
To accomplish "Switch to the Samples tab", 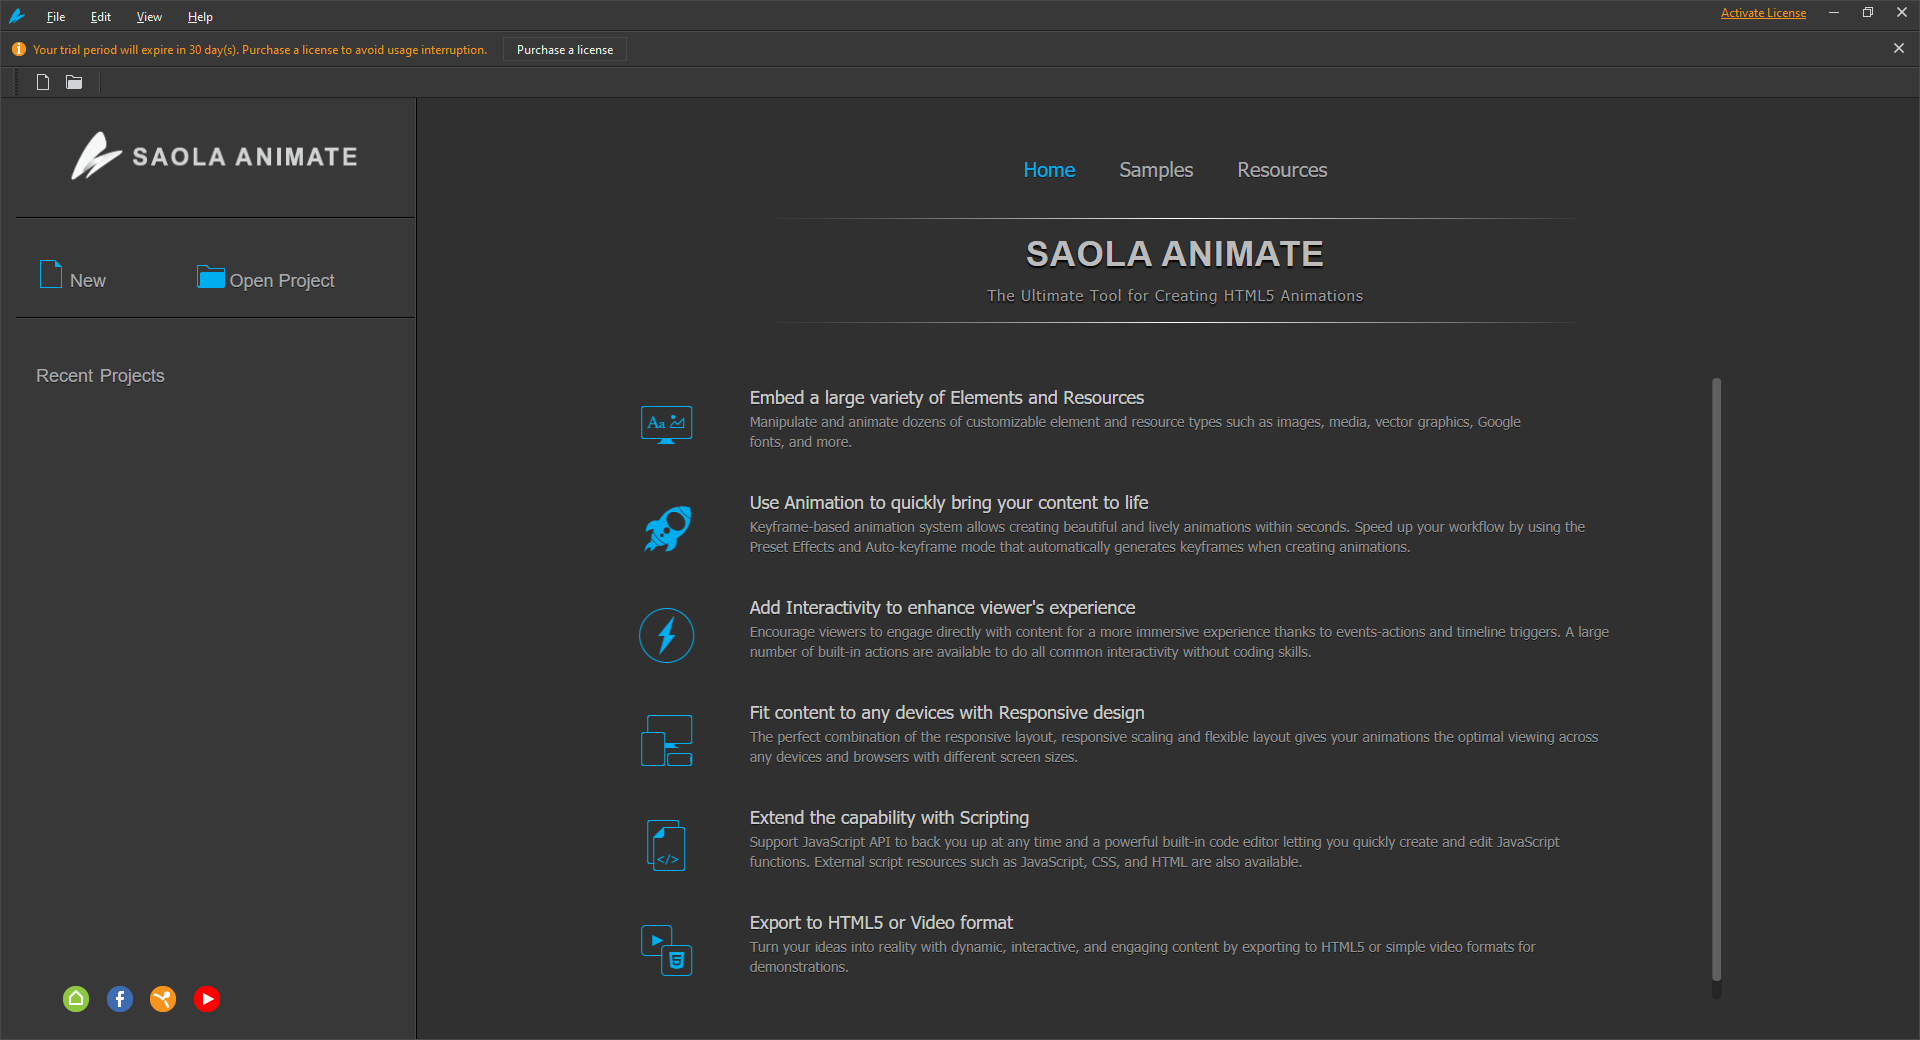I will (1156, 170).
